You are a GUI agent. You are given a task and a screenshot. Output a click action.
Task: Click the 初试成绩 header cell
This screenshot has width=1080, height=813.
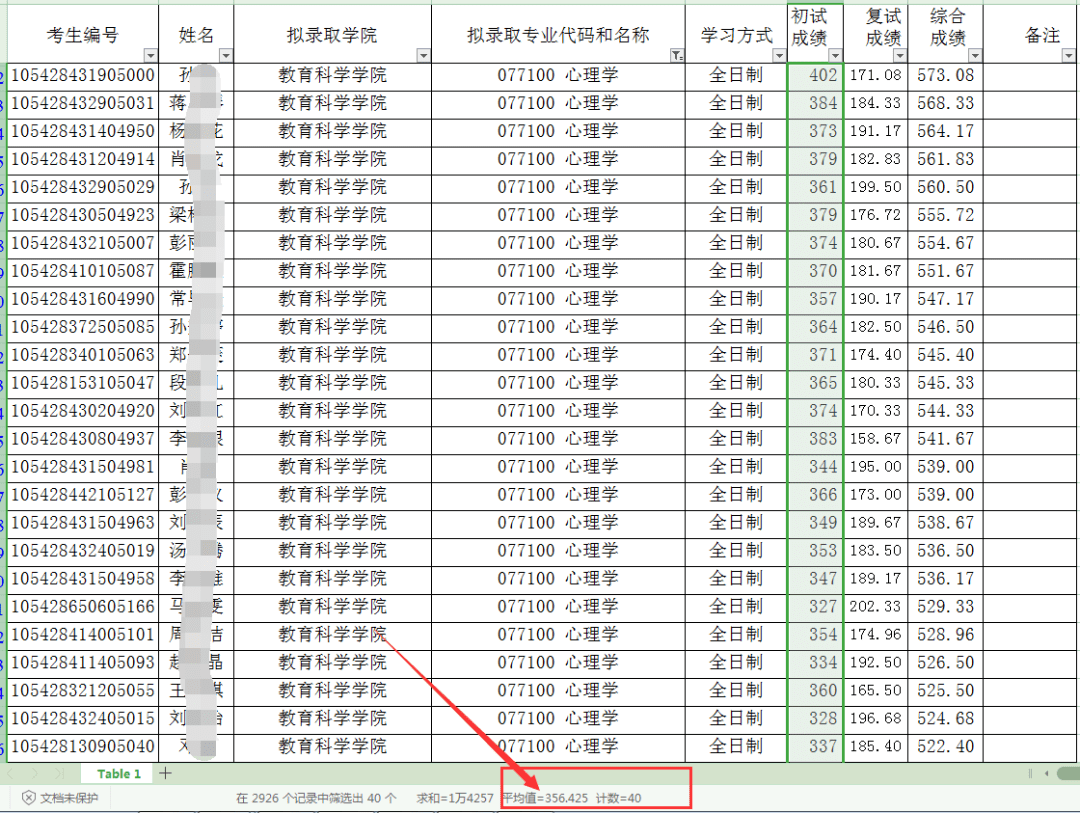tap(816, 34)
